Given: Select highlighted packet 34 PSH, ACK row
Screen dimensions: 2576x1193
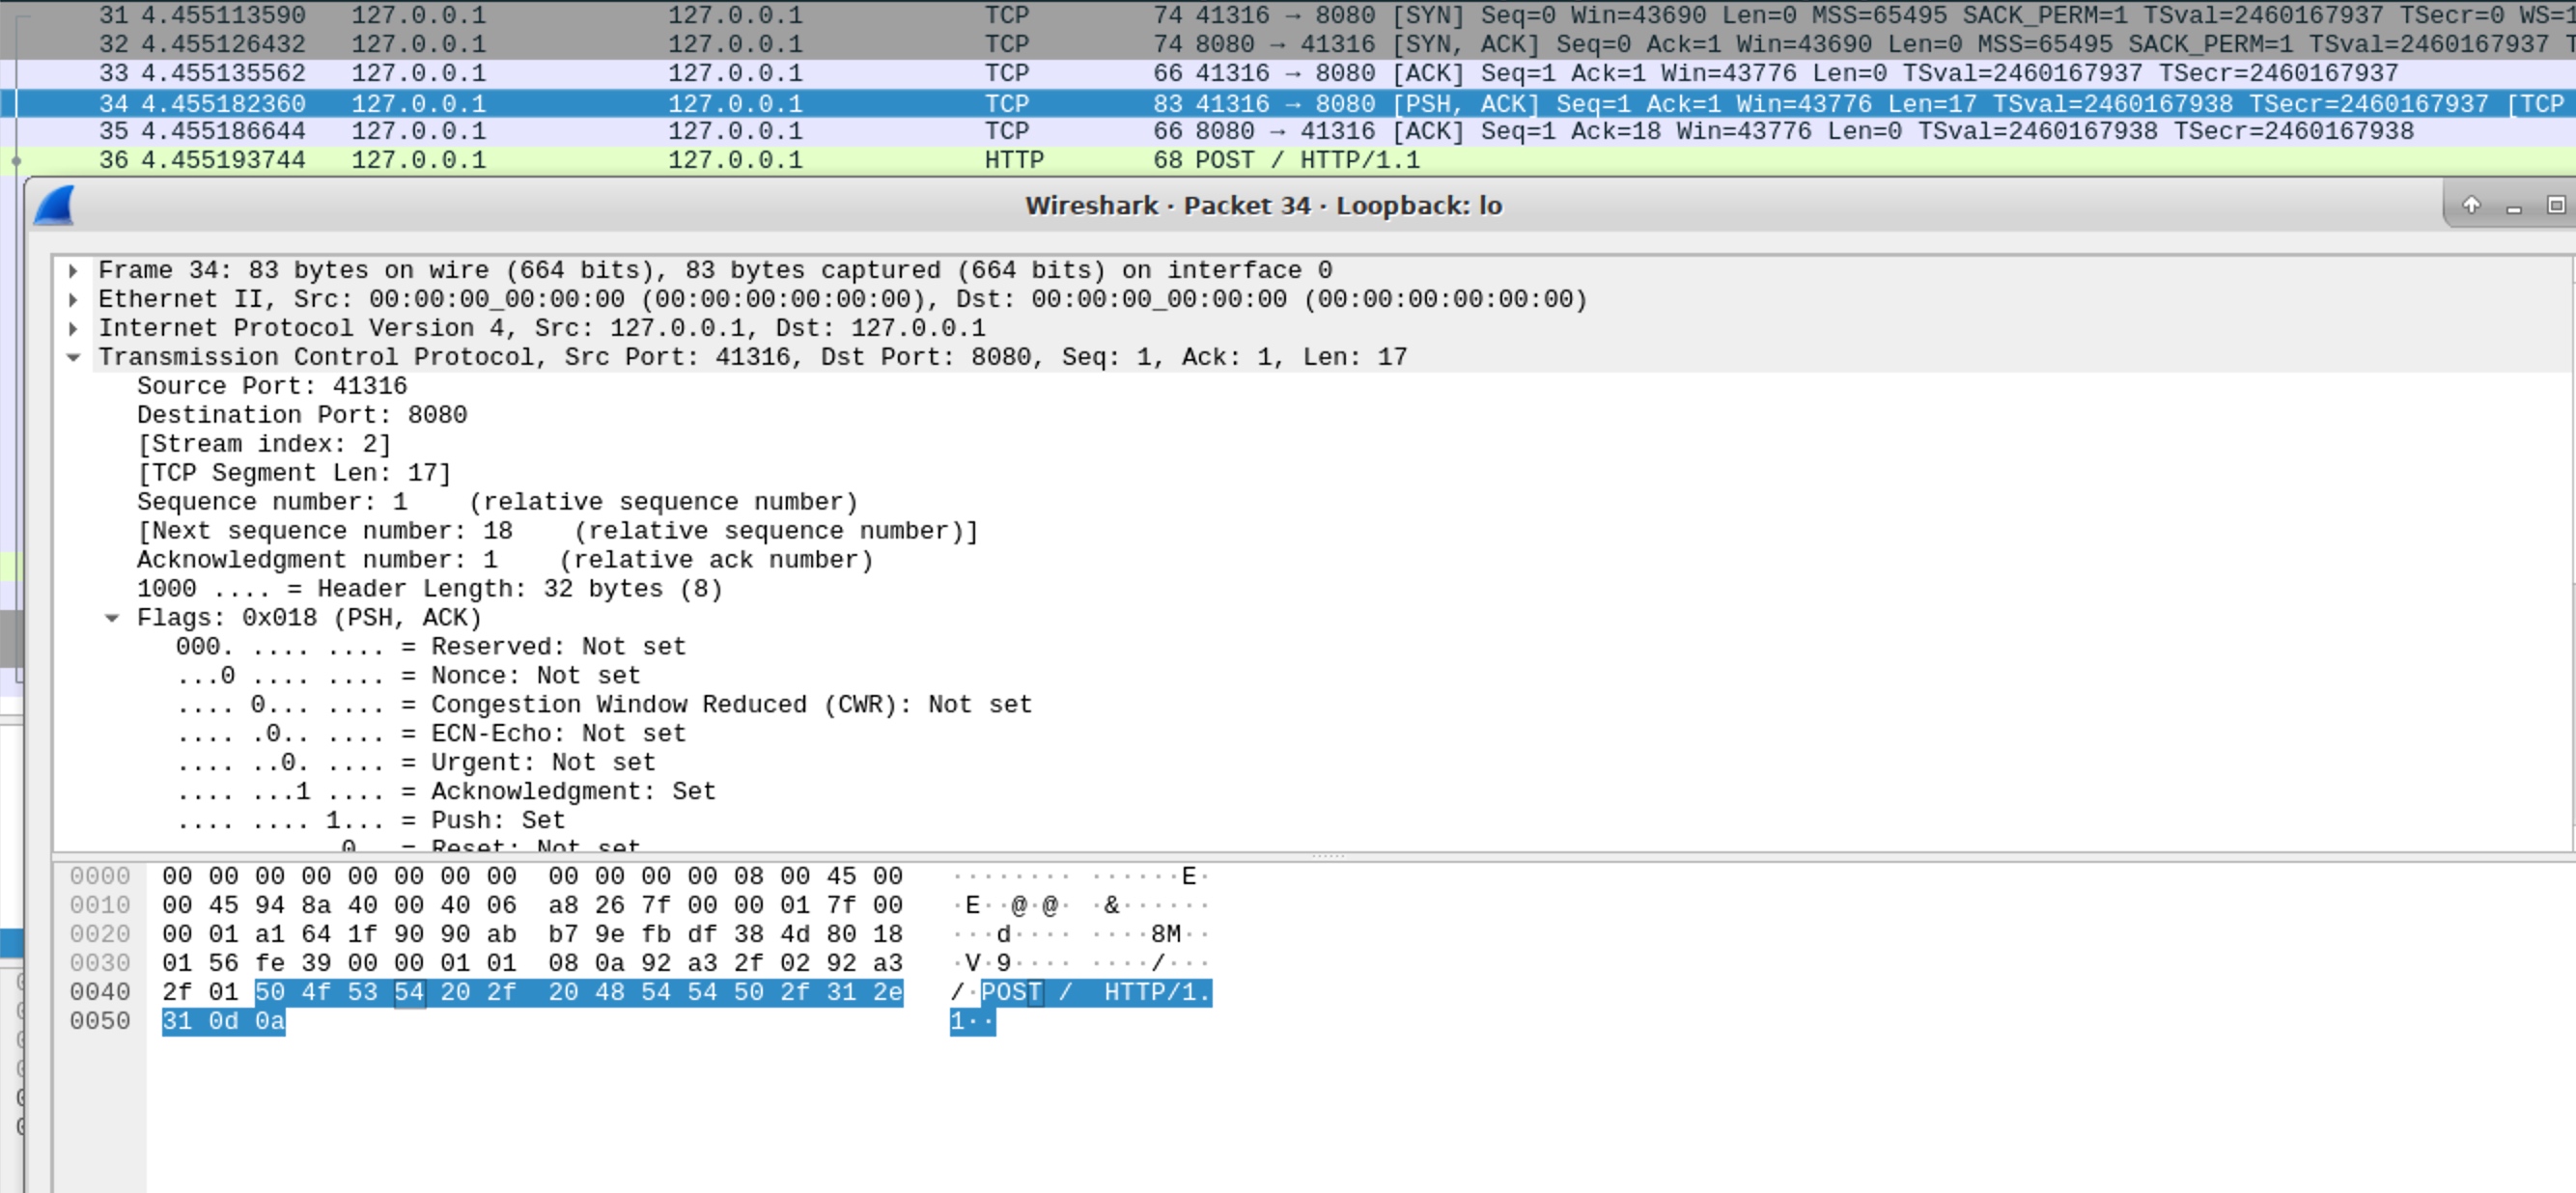Looking at the screenshot, I should (x=1288, y=103).
